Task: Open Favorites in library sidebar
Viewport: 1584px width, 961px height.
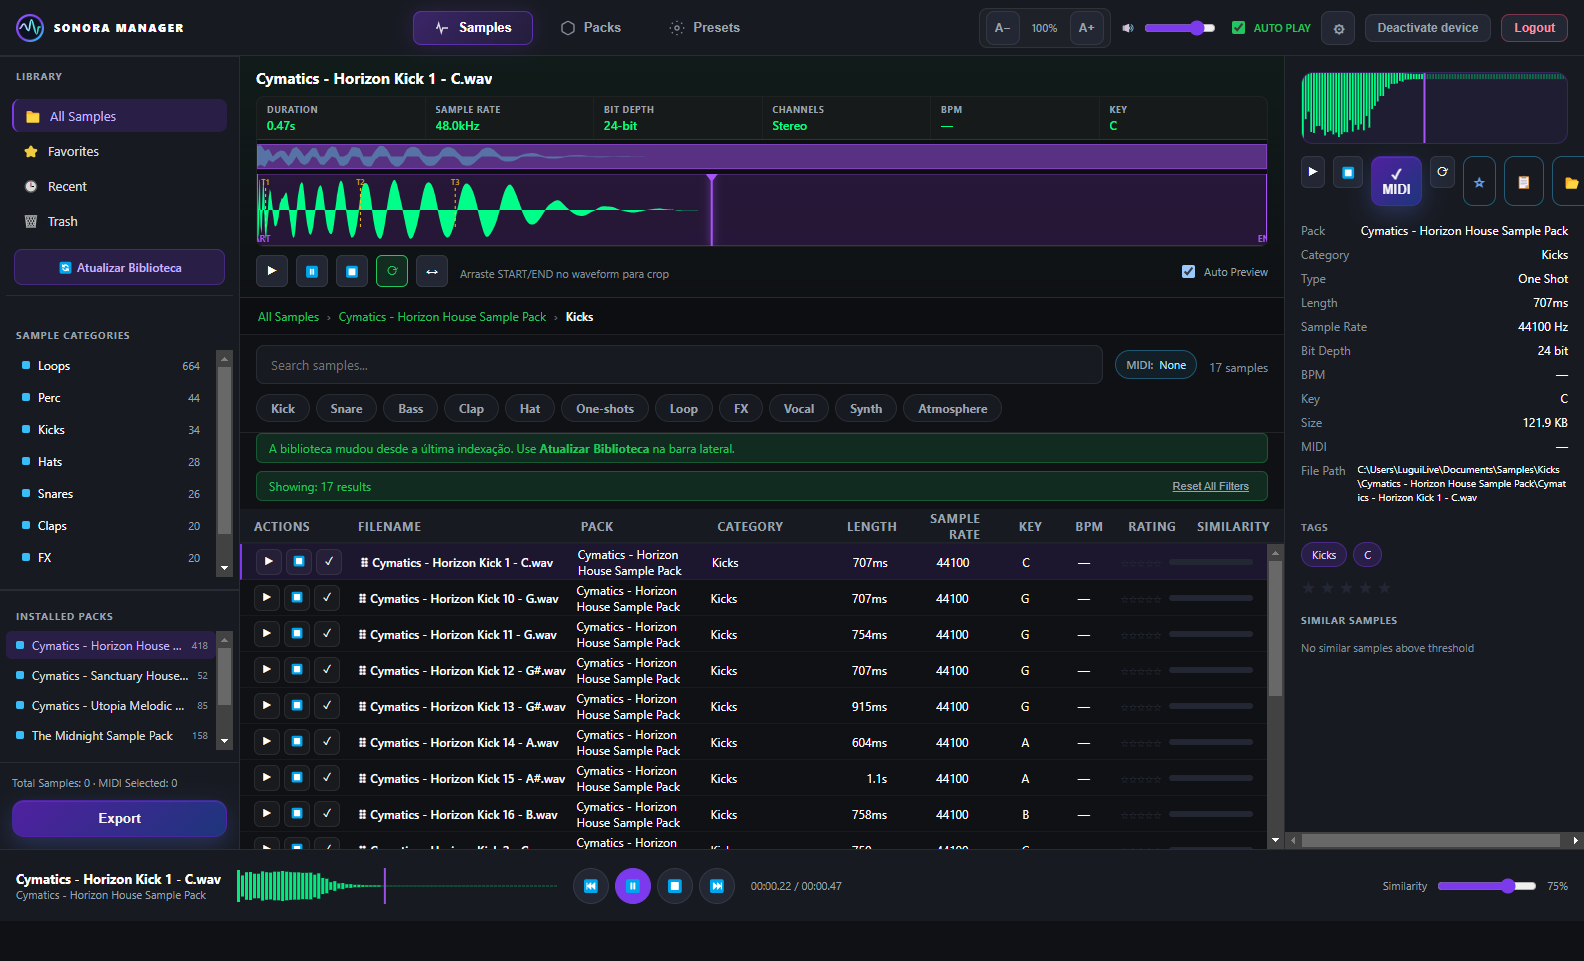Action: tap(119, 151)
